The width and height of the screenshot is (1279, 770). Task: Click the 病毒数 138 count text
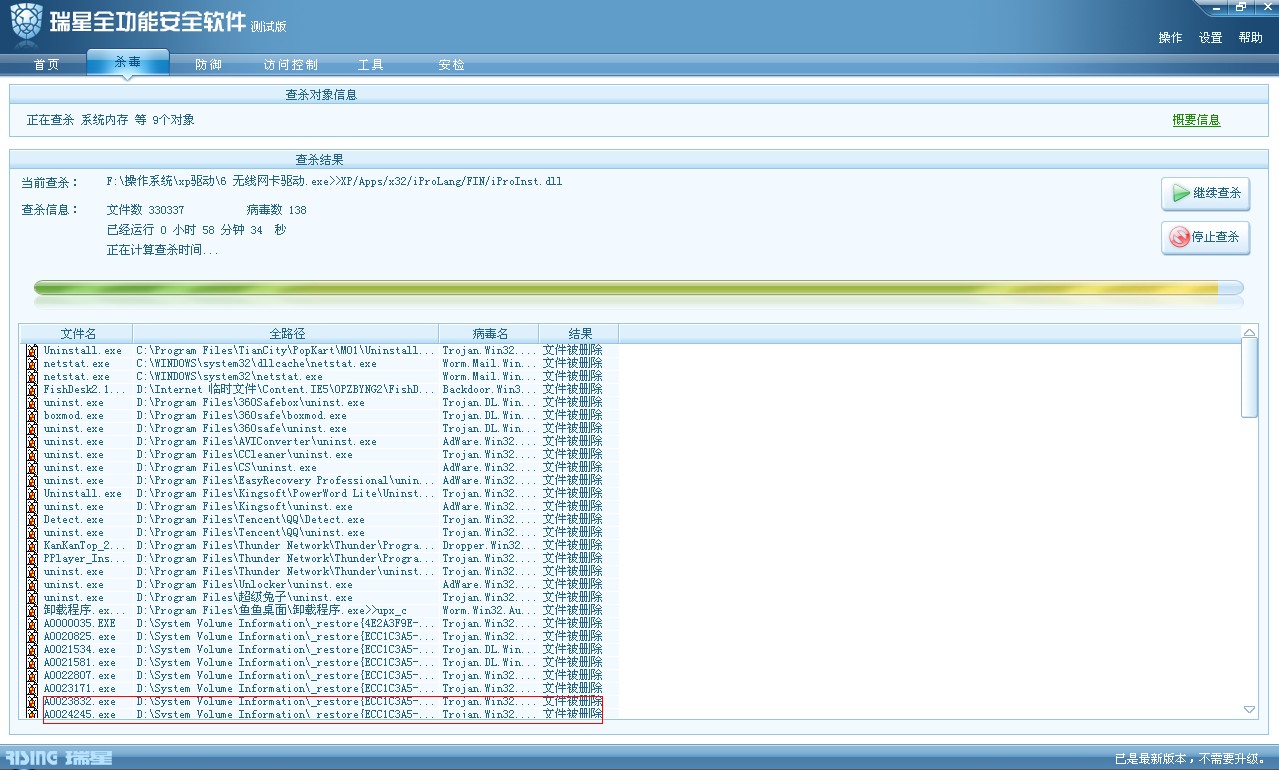click(x=277, y=210)
